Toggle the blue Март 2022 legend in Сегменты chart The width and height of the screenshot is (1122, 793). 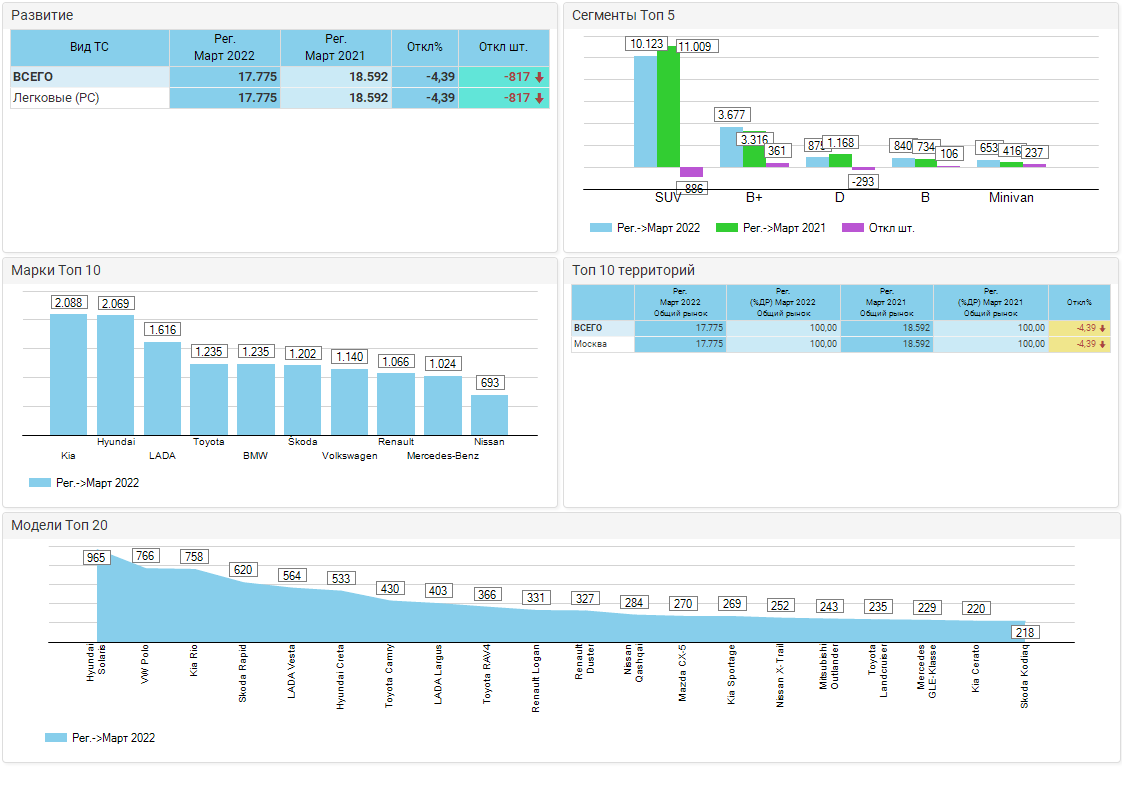tap(645, 228)
